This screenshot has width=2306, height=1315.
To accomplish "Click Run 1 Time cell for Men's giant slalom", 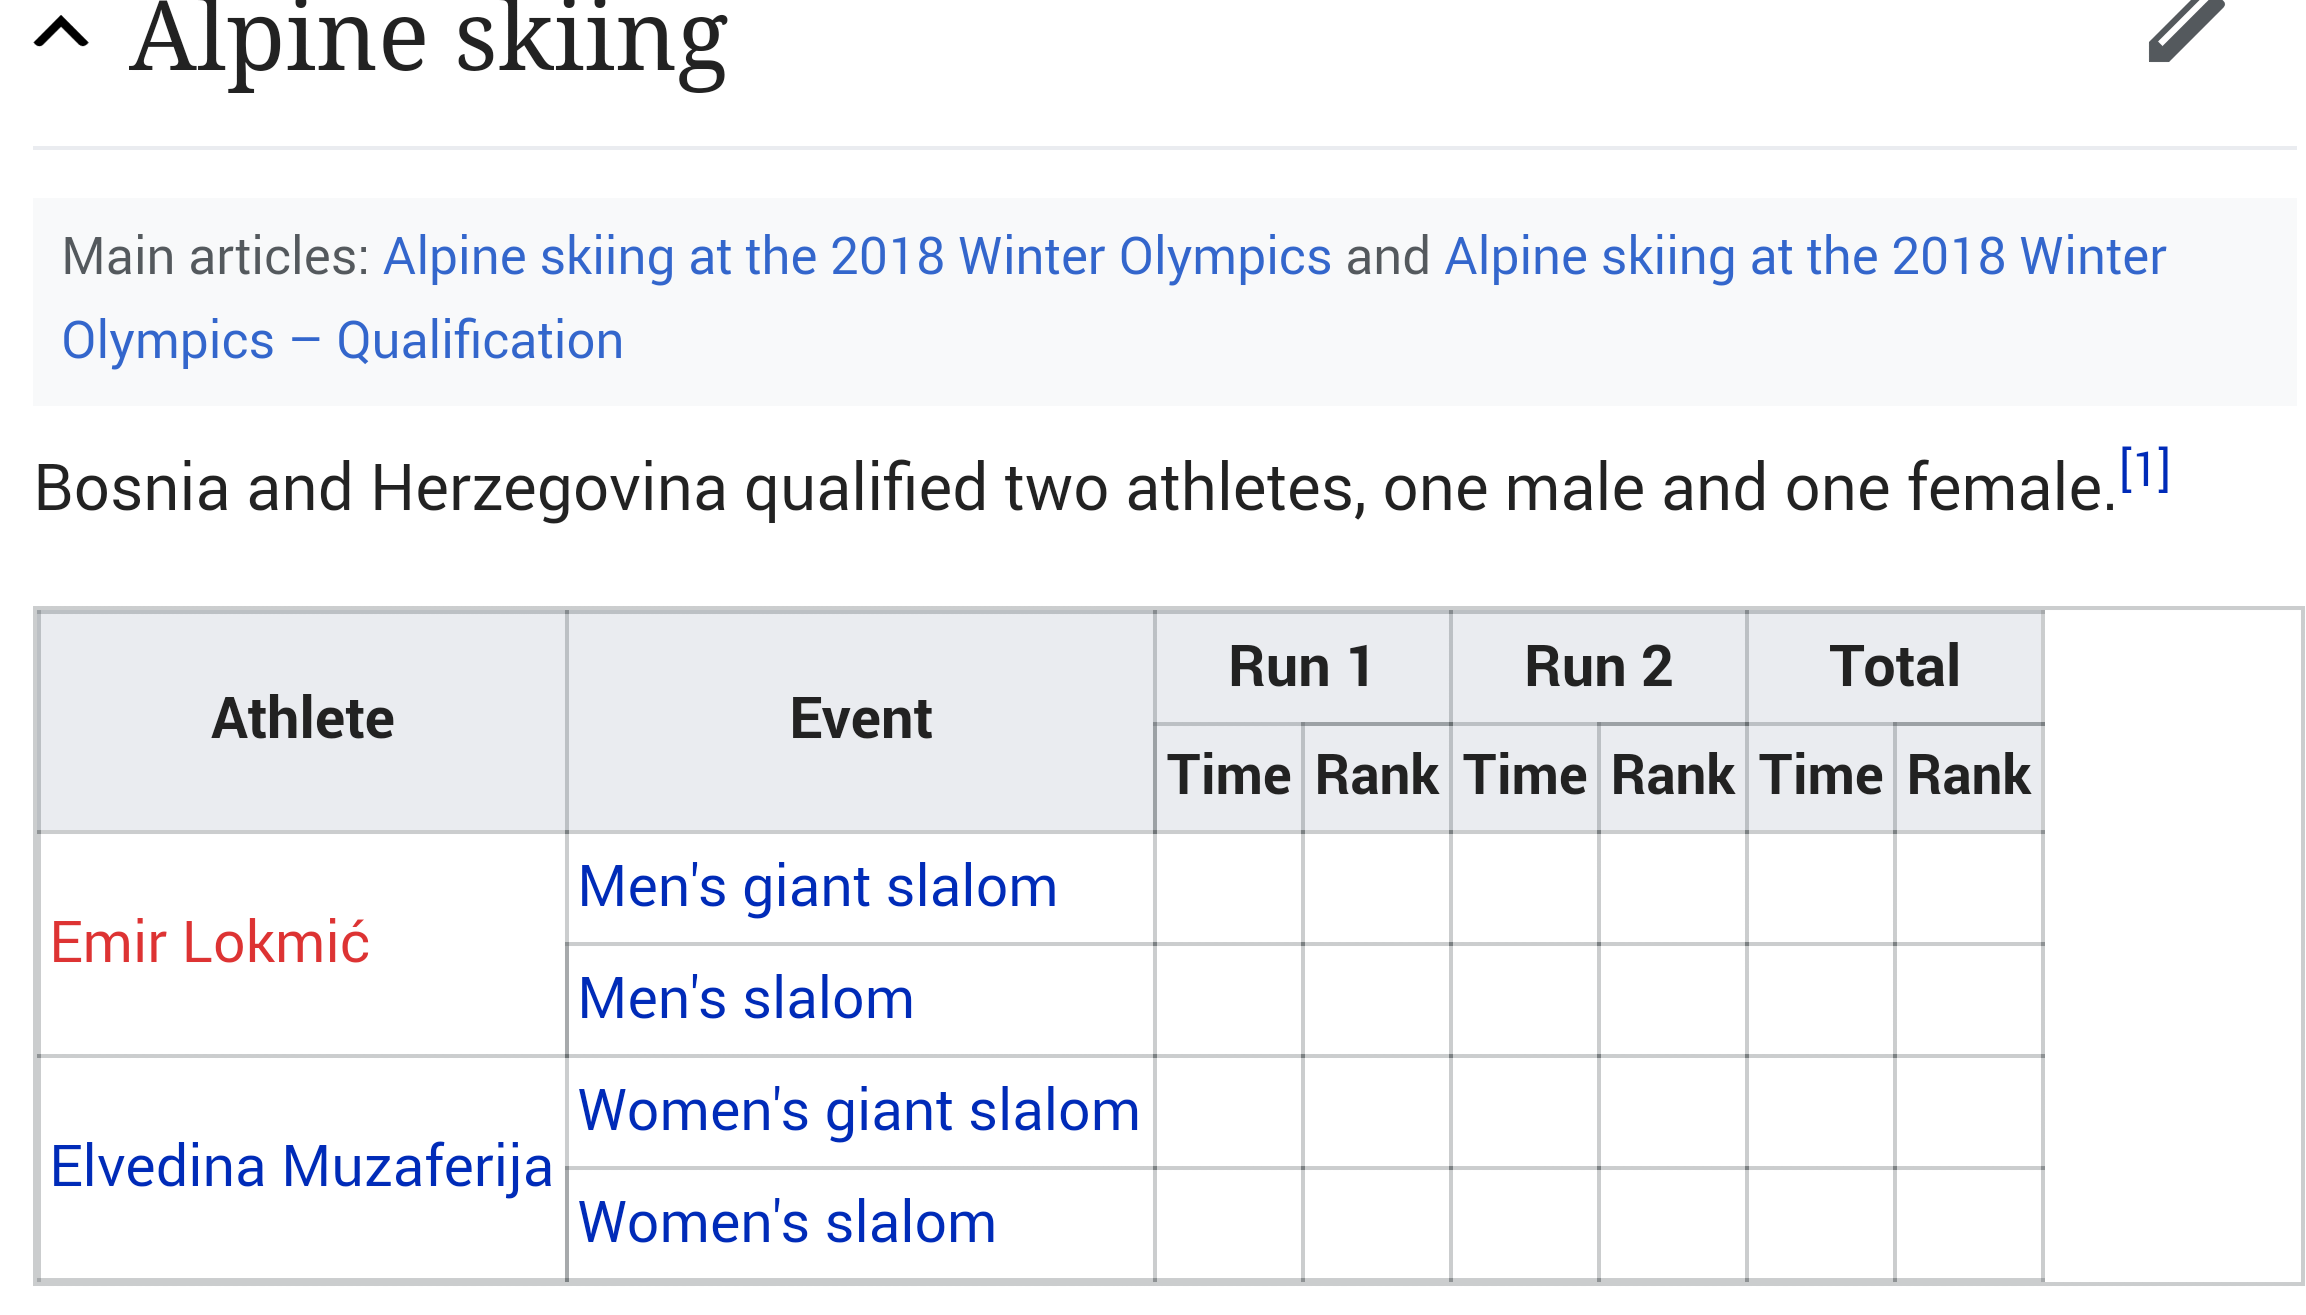I will click(x=1229, y=888).
